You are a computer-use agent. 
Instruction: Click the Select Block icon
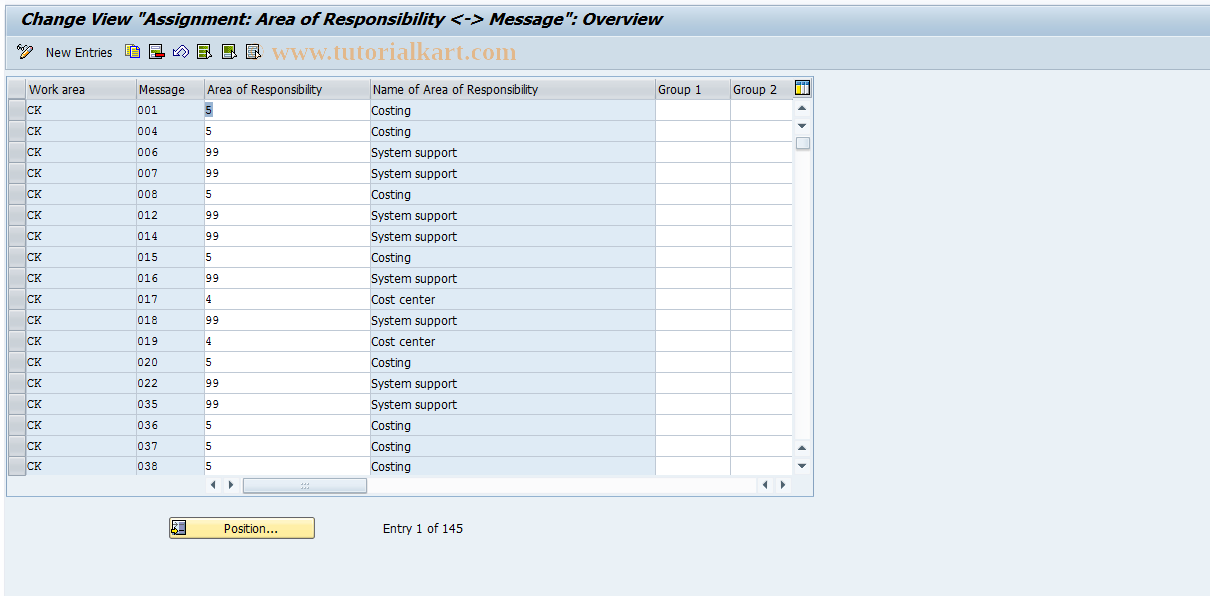229,52
